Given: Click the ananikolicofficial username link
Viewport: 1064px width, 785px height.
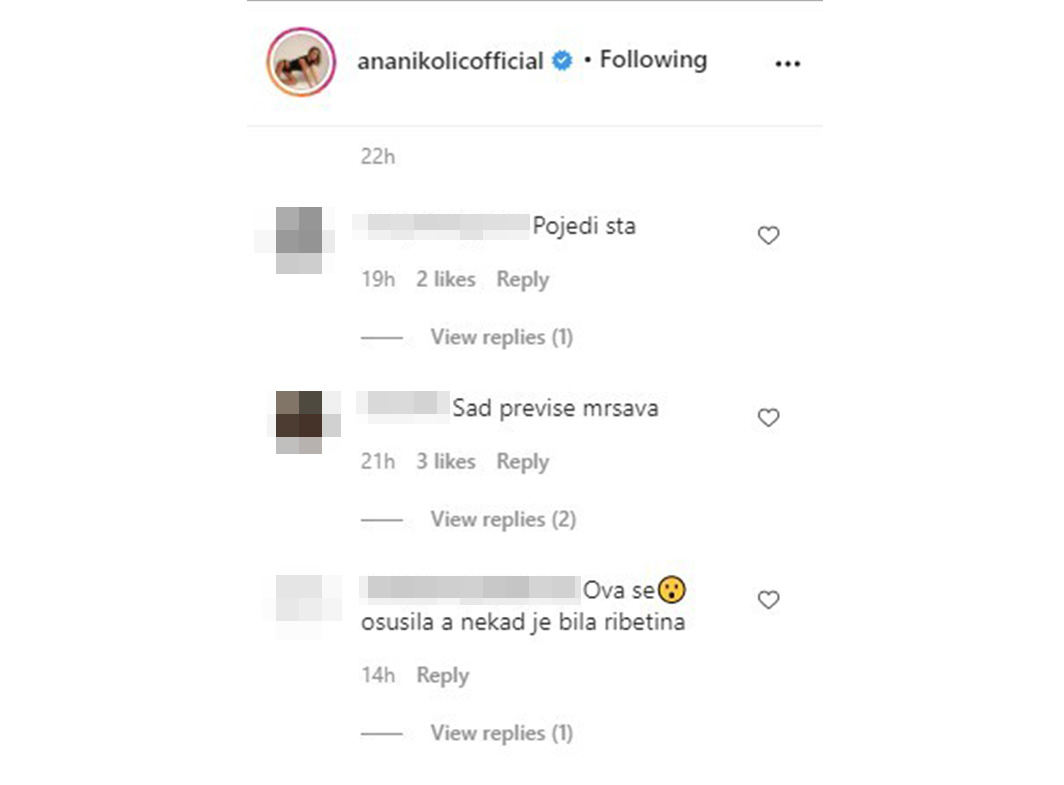Looking at the screenshot, I should [450, 61].
